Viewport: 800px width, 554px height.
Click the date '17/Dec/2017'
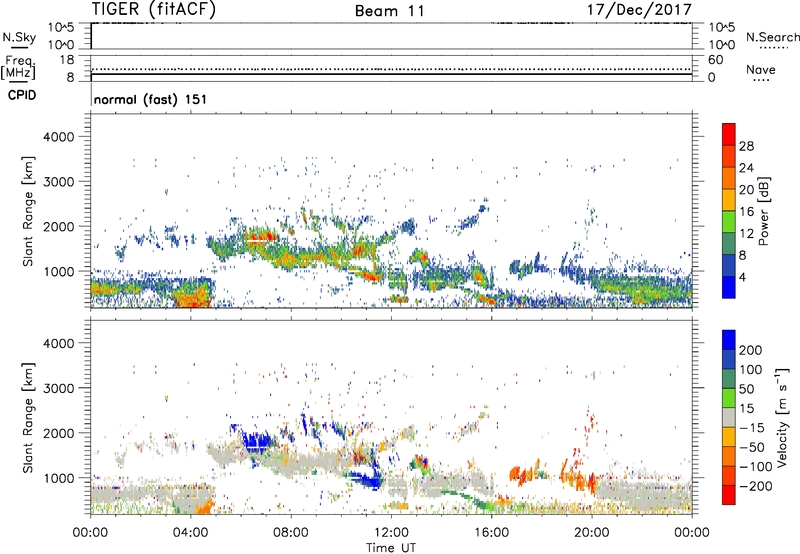tap(639, 9)
